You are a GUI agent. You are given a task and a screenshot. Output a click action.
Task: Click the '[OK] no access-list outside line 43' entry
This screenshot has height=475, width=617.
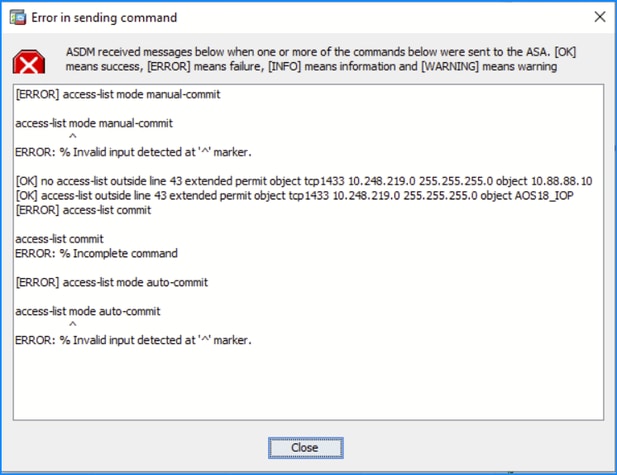304,181
